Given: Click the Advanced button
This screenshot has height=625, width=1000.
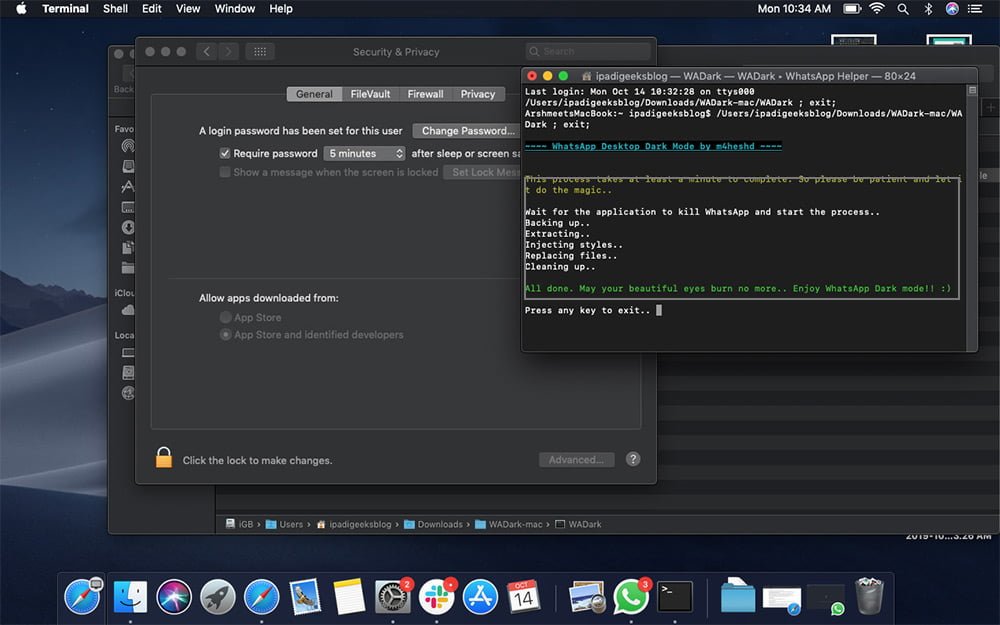Looking at the screenshot, I should [577, 460].
